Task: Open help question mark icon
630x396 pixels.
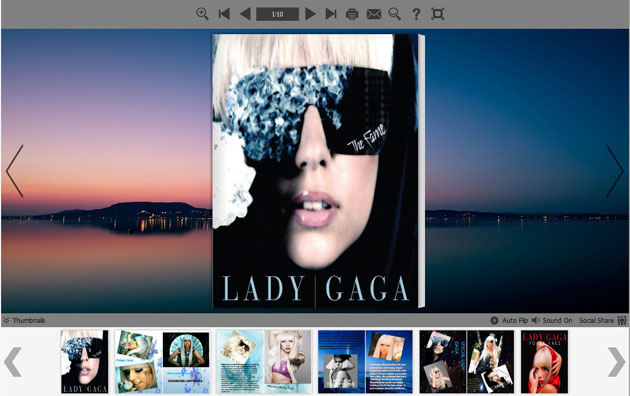Action: pos(416,14)
